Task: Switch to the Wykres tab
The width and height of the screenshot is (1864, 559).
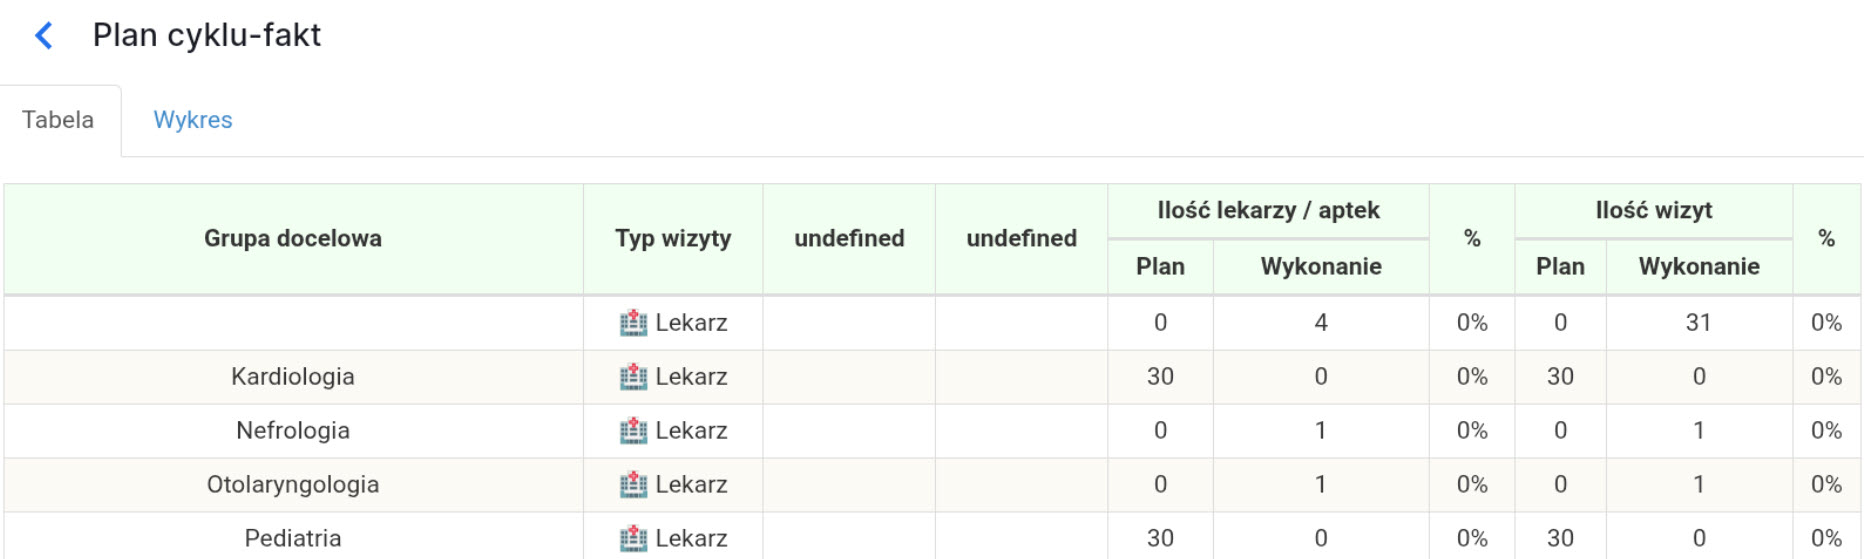Action: (x=192, y=120)
